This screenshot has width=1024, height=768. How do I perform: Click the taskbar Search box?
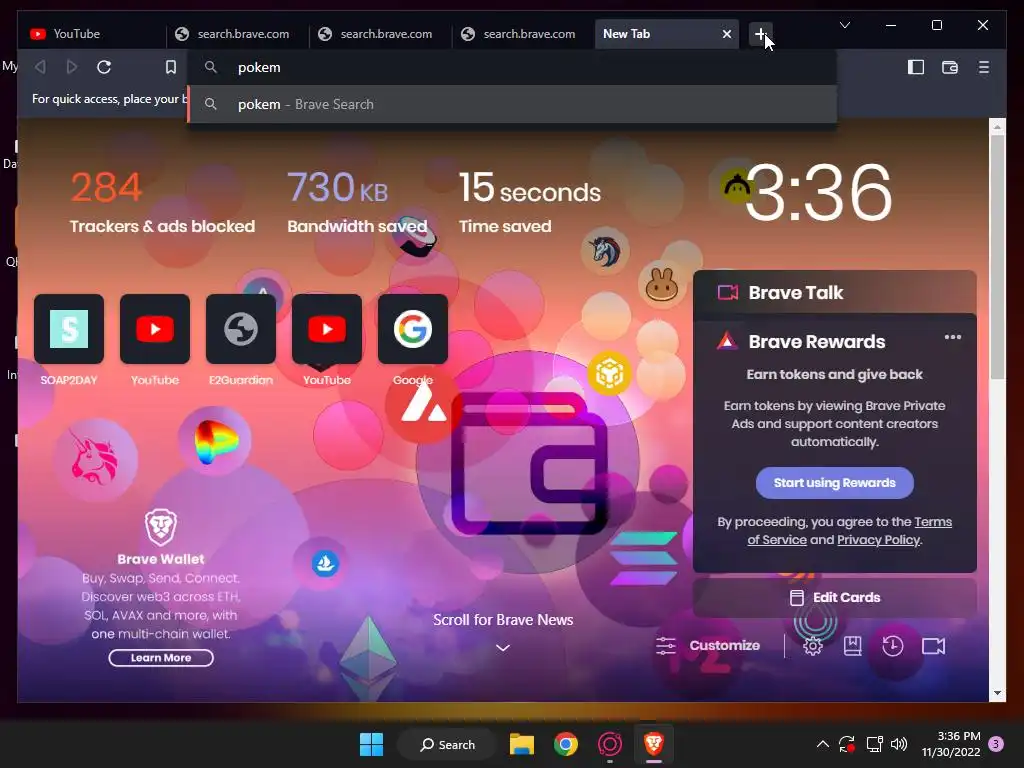[x=447, y=744]
